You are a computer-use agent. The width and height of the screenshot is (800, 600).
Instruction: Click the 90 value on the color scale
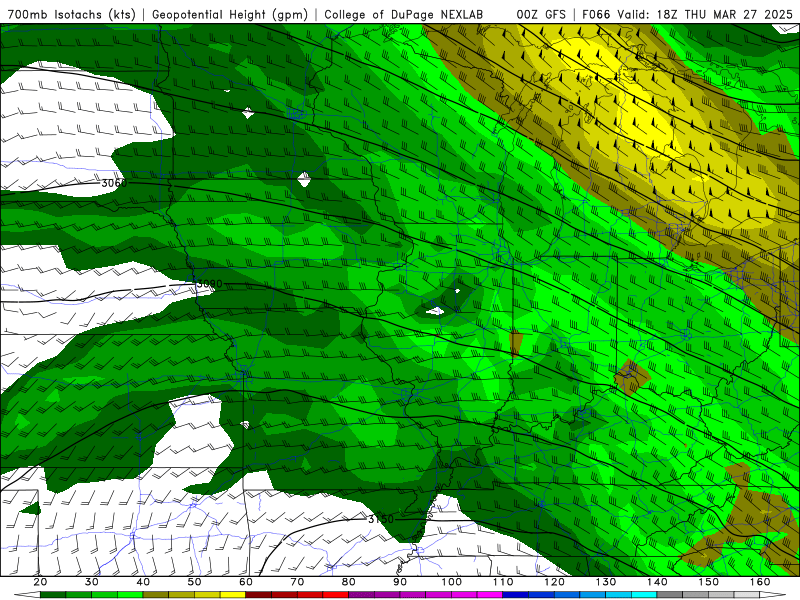pyautogui.click(x=400, y=582)
